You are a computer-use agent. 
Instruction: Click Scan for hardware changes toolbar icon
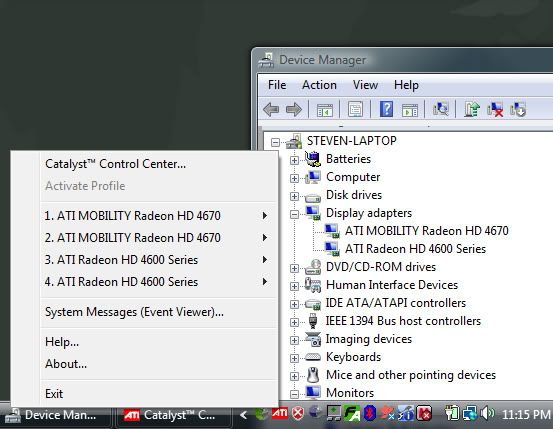point(441,109)
